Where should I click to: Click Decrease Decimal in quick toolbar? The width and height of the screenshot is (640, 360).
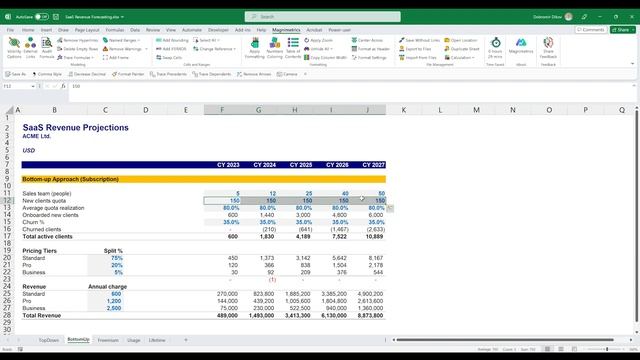87,74
